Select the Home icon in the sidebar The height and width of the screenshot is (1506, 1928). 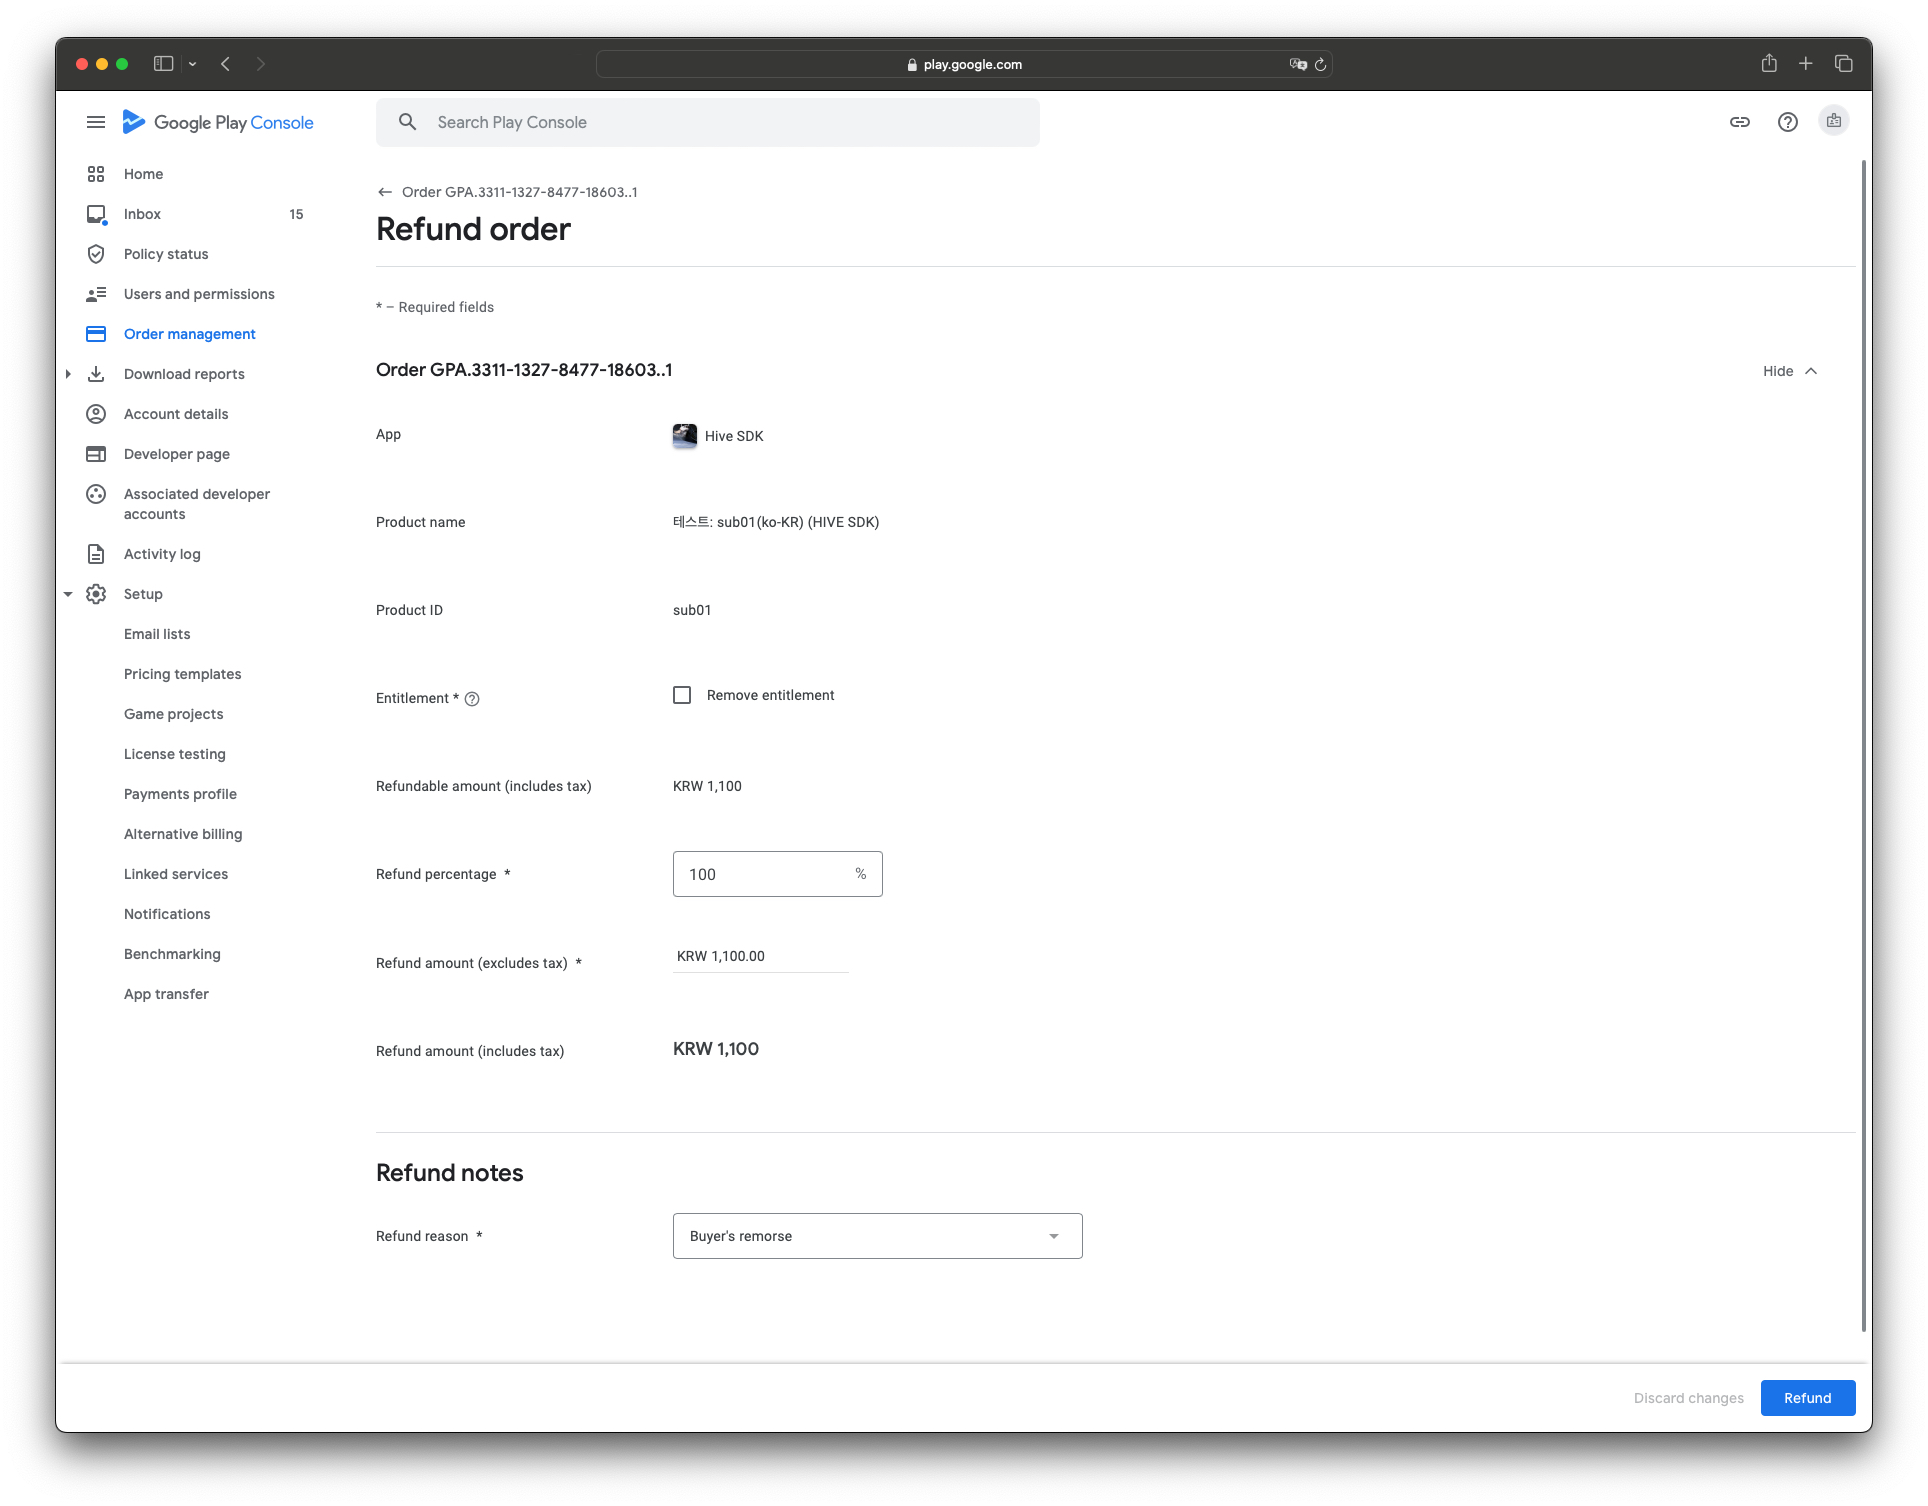coord(96,173)
